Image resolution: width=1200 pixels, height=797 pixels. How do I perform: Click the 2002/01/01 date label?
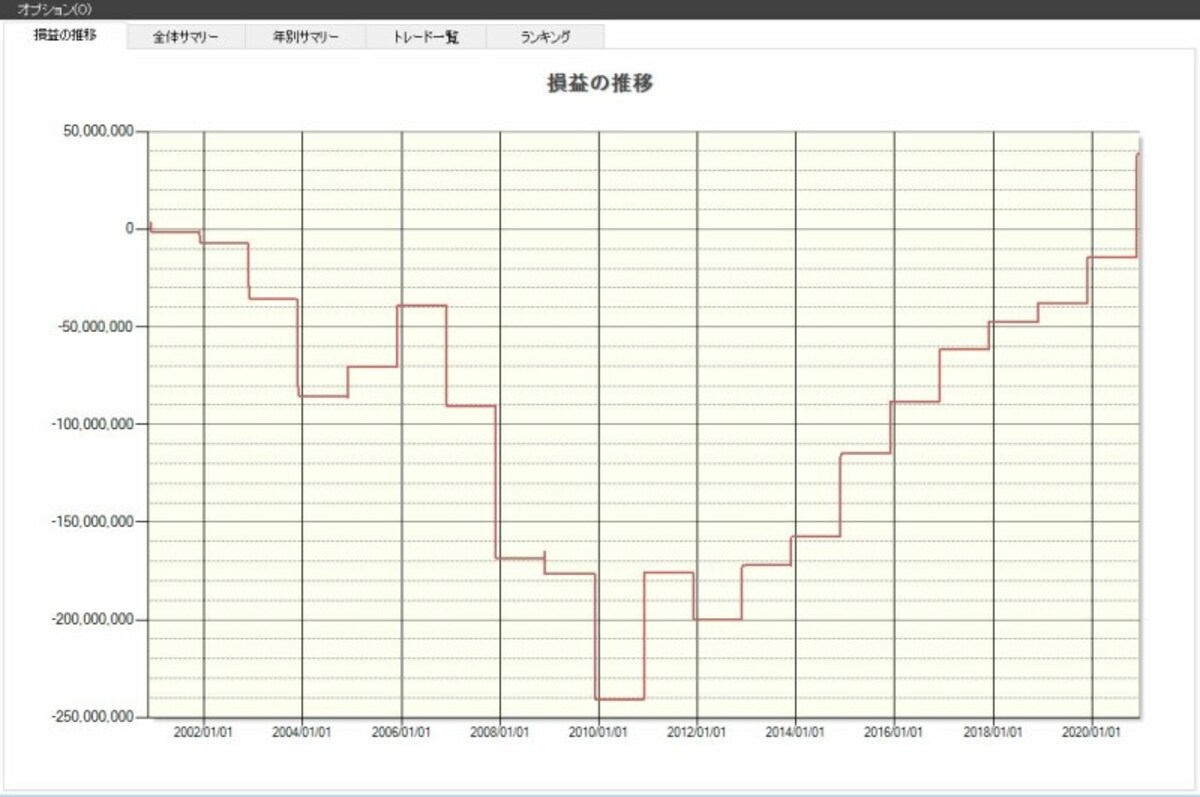click(204, 732)
